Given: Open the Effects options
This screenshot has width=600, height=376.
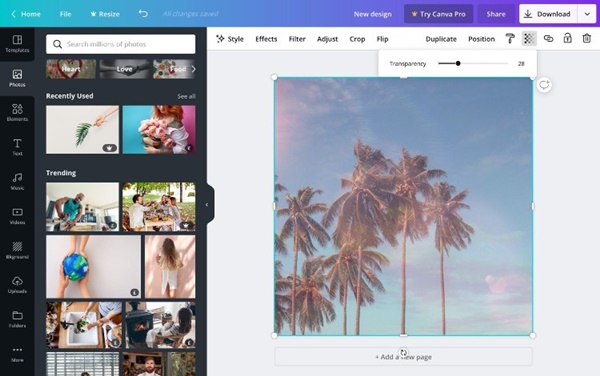Looking at the screenshot, I should click(266, 39).
